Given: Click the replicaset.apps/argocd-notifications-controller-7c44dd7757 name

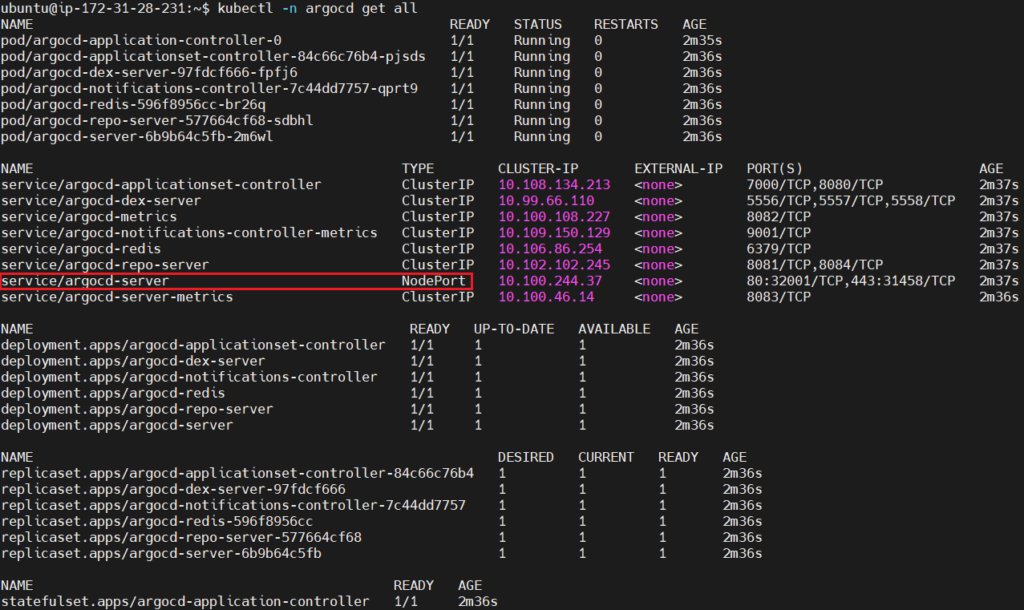Looking at the screenshot, I should (x=233, y=505).
